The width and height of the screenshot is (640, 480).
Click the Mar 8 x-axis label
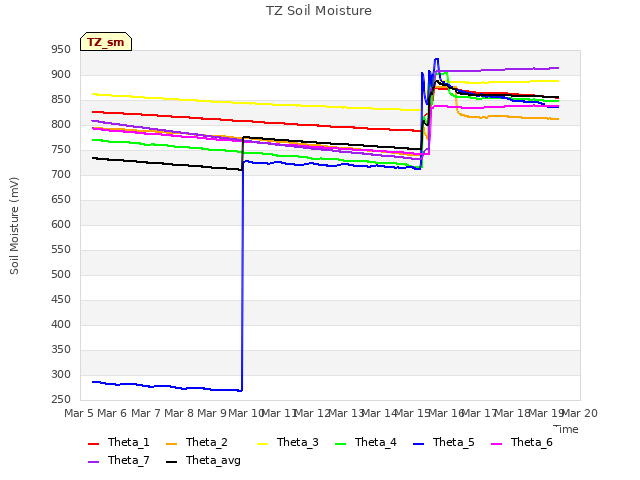click(x=179, y=413)
